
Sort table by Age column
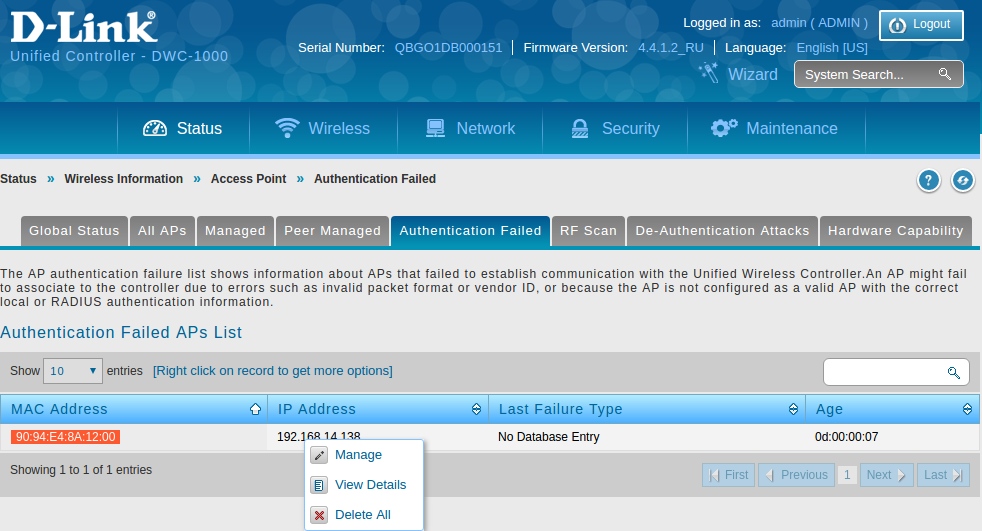[893, 409]
